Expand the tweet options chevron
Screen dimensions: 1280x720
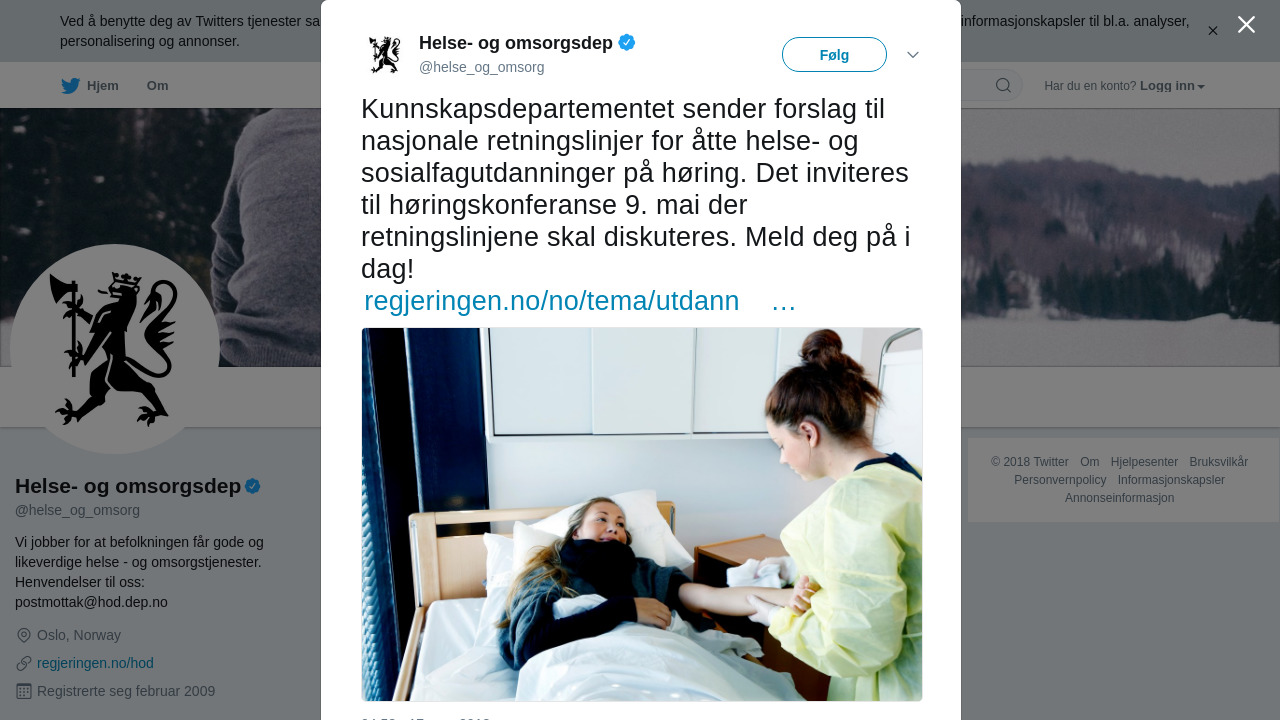[913, 55]
